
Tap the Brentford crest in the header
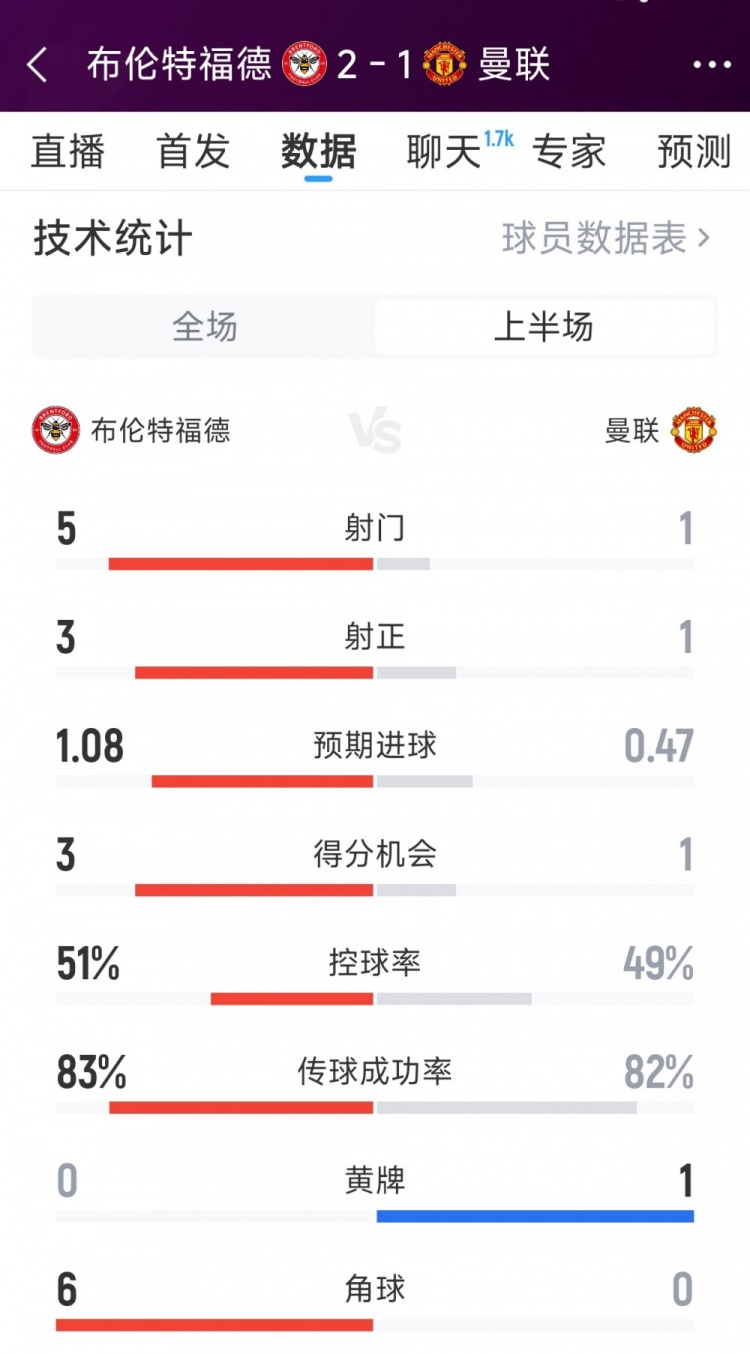tap(305, 65)
